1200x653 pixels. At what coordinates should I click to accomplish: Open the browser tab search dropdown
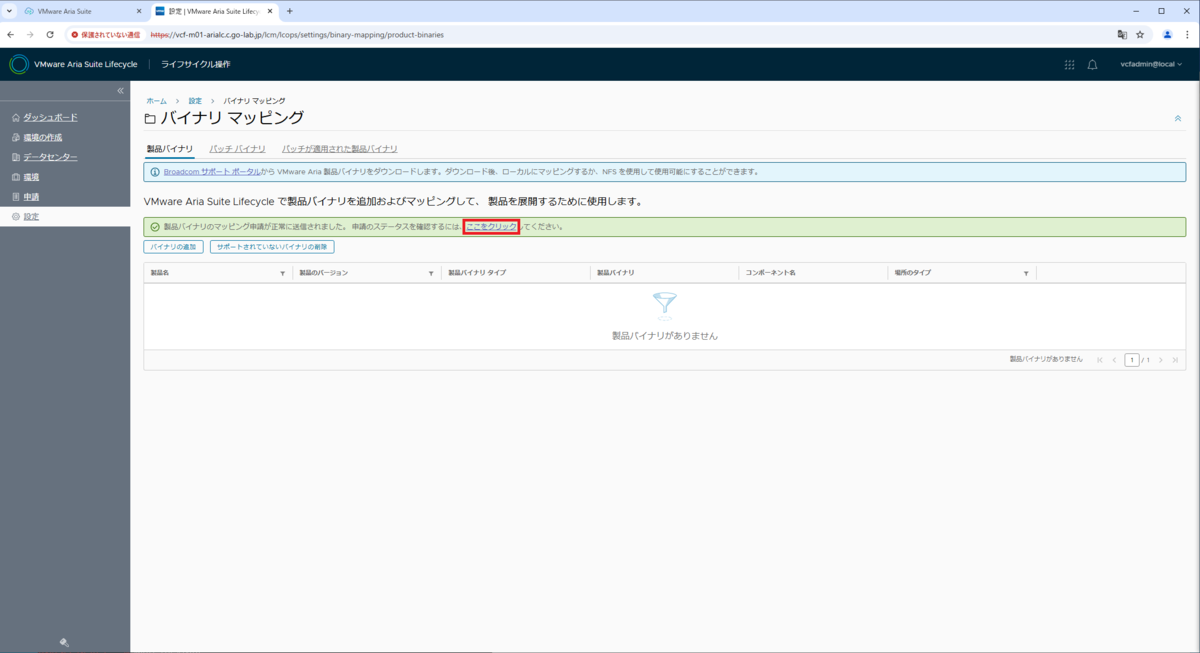coord(10,11)
